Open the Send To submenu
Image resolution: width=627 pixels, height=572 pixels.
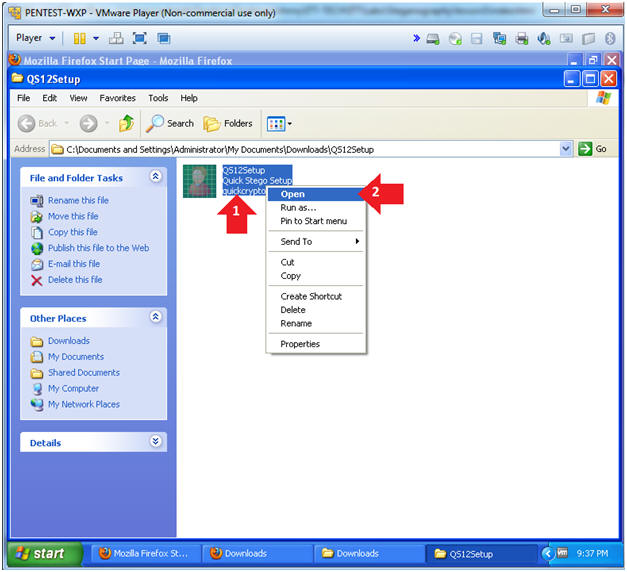[x=316, y=242]
